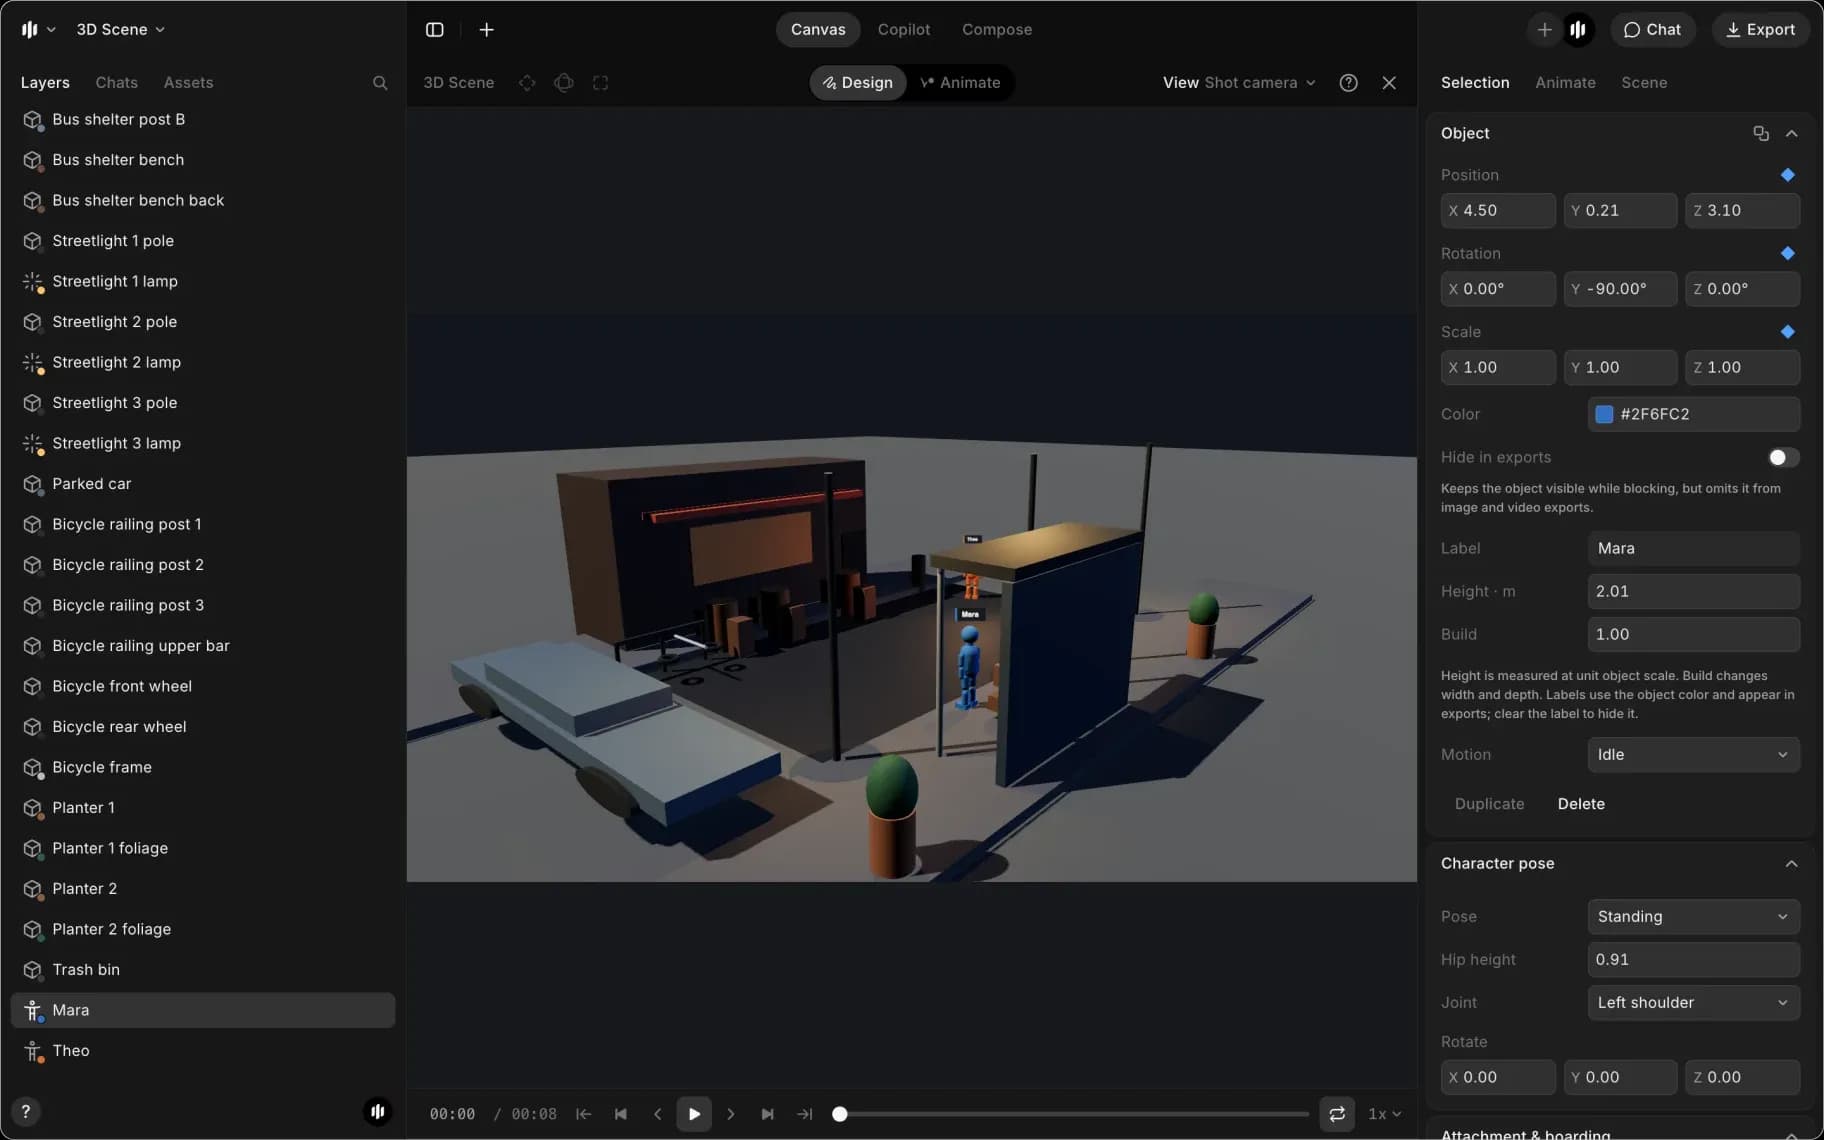Open the View Shot camera dropdown
This screenshot has height=1140, width=1824.
click(1239, 83)
